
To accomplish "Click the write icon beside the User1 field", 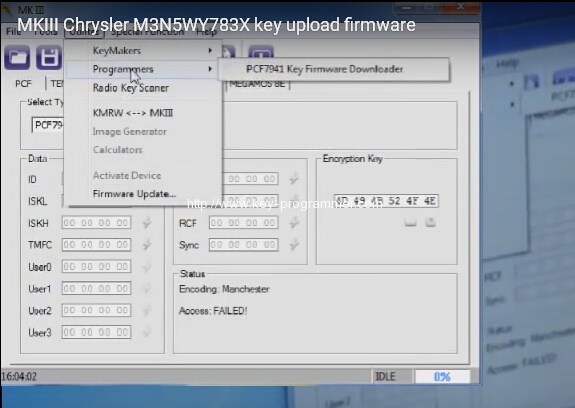I will (x=147, y=288).
